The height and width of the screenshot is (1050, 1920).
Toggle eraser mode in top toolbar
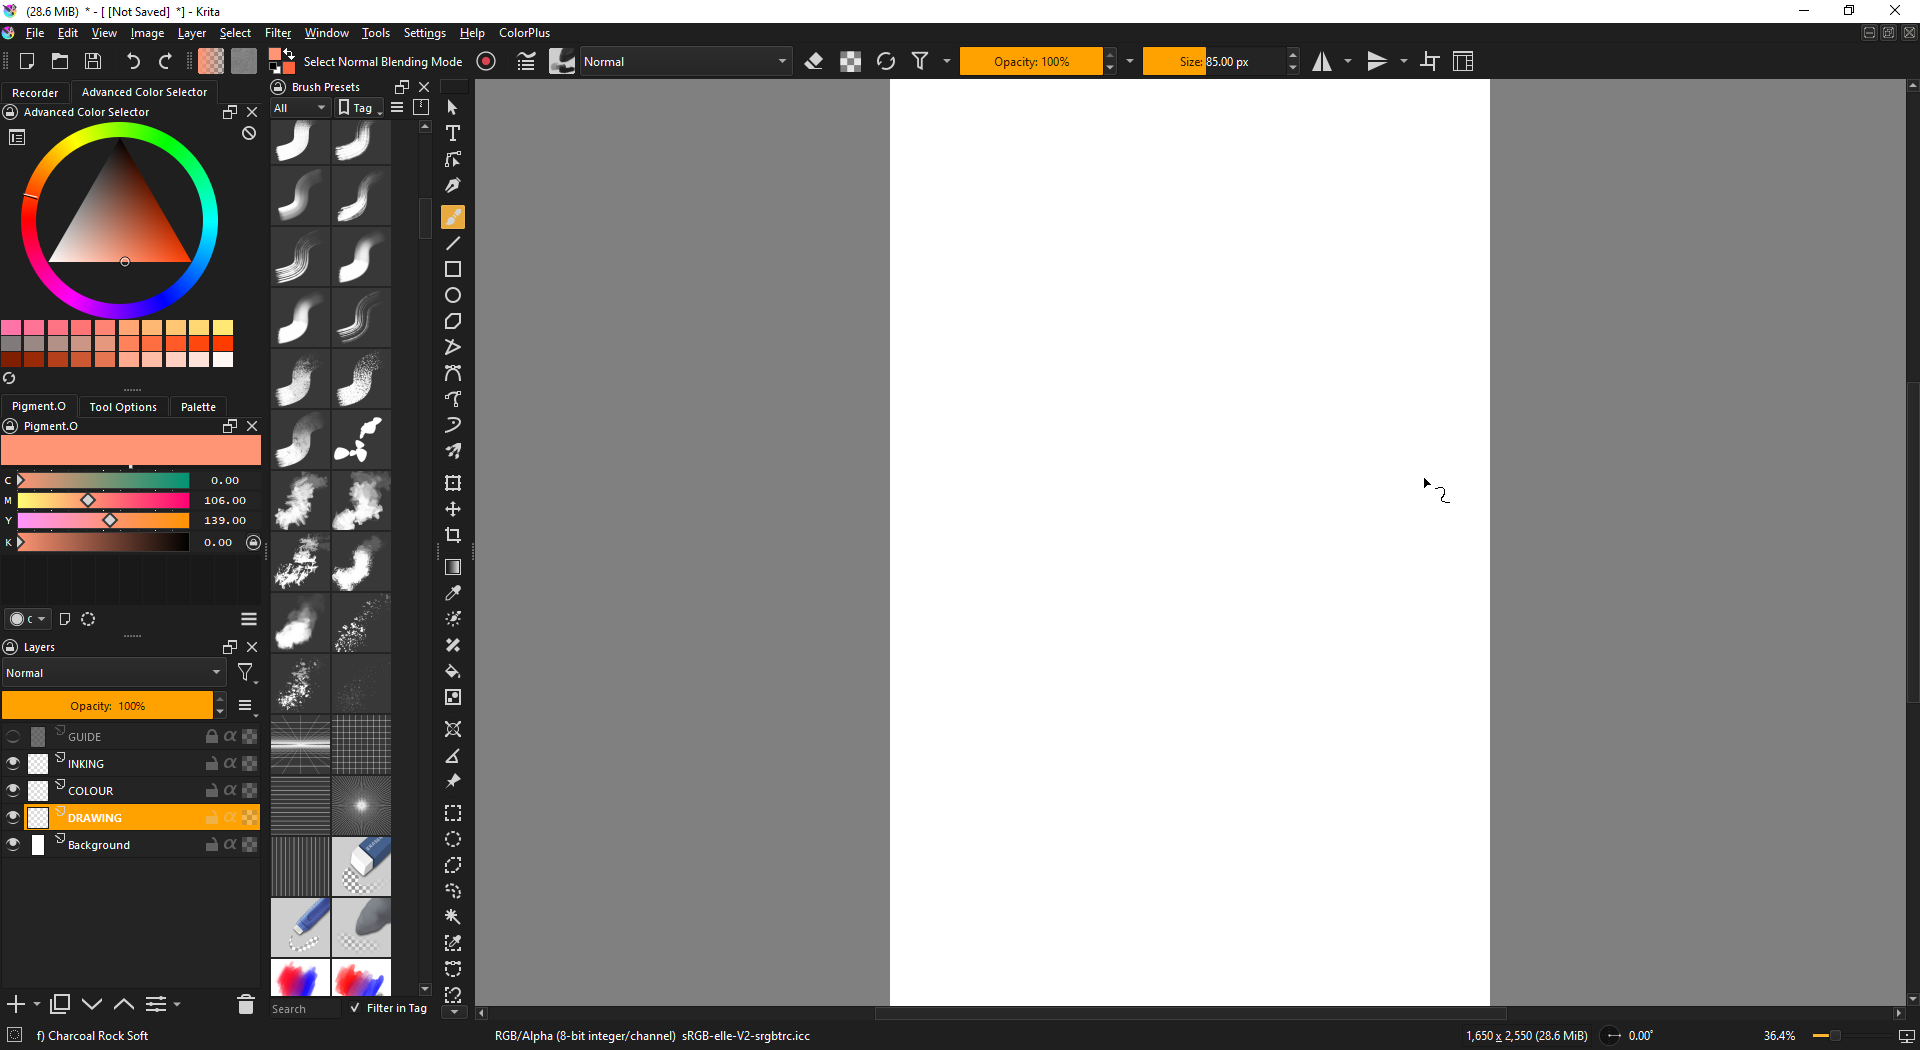814,61
